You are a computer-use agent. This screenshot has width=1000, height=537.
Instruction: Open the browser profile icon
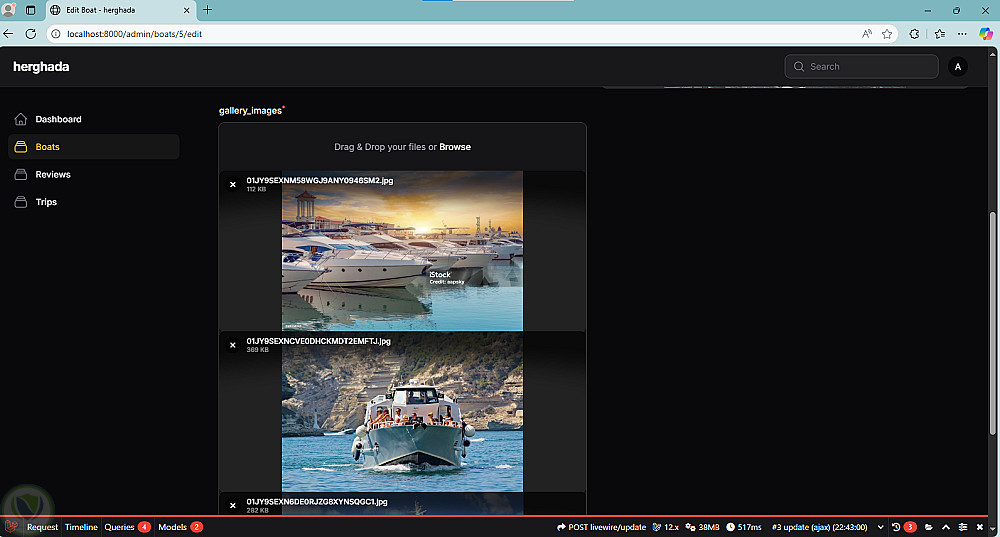click(8, 10)
